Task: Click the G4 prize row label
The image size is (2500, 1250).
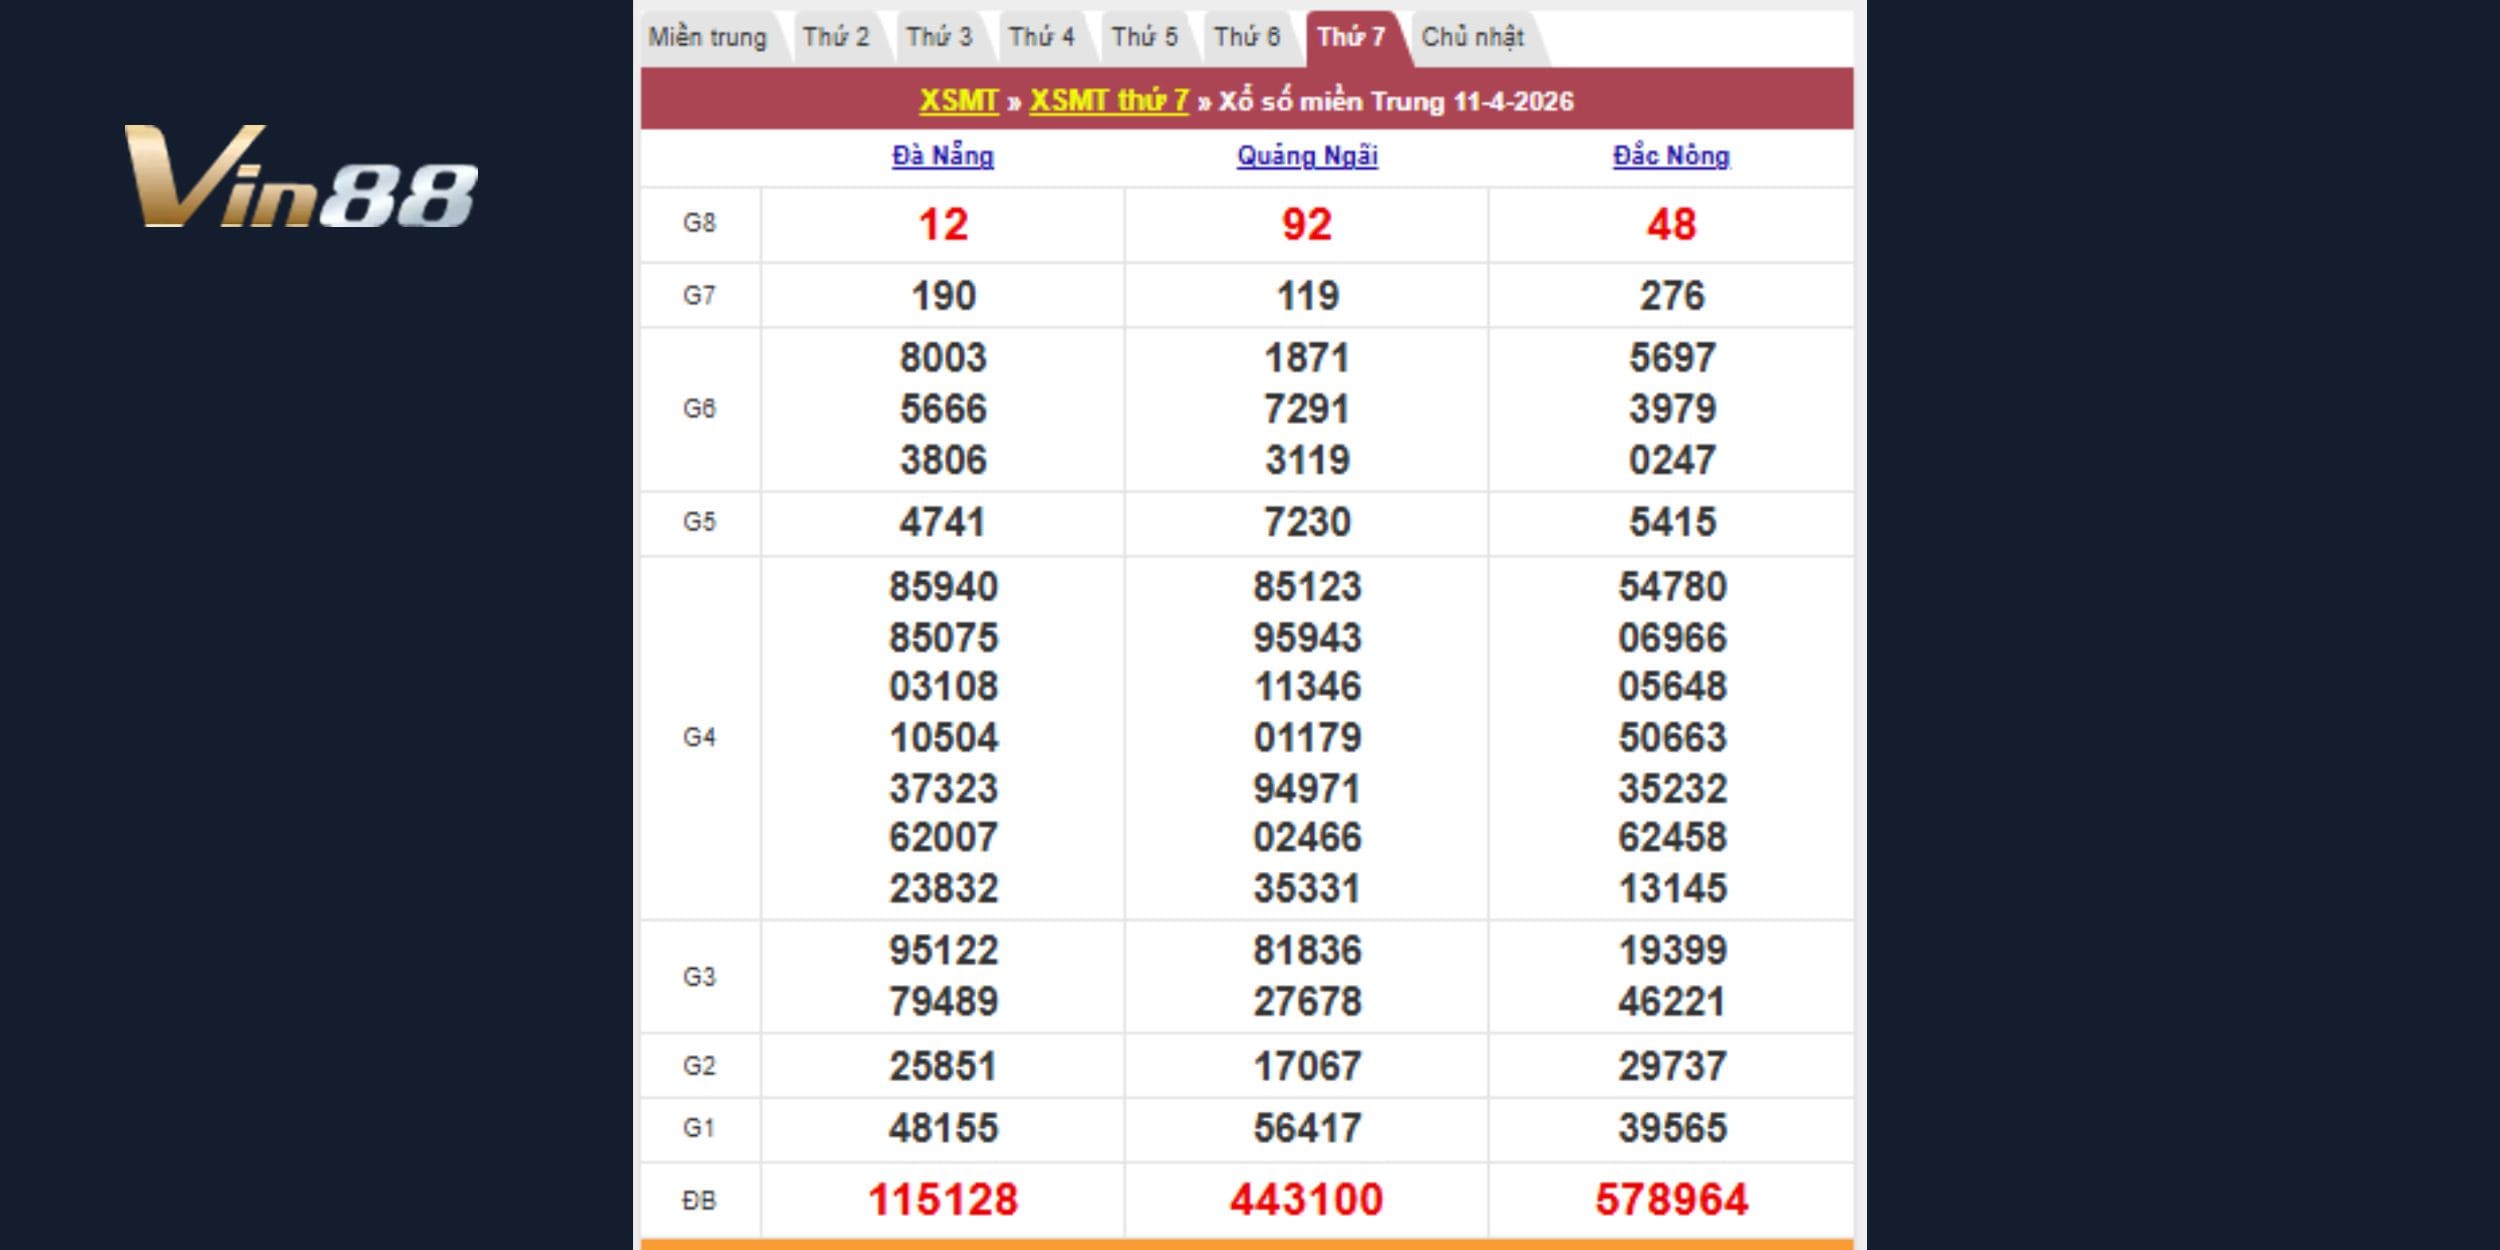Action: (699, 738)
